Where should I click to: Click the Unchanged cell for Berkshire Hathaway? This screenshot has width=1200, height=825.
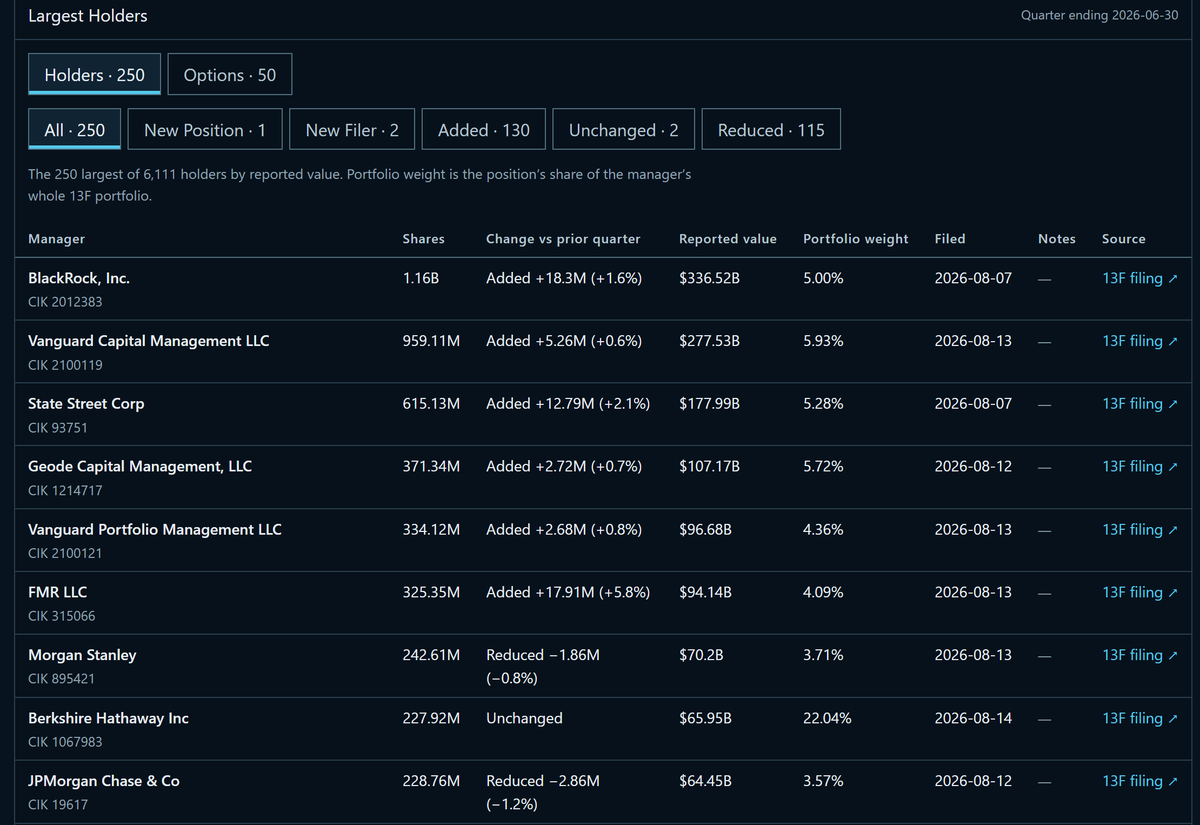point(524,718)
